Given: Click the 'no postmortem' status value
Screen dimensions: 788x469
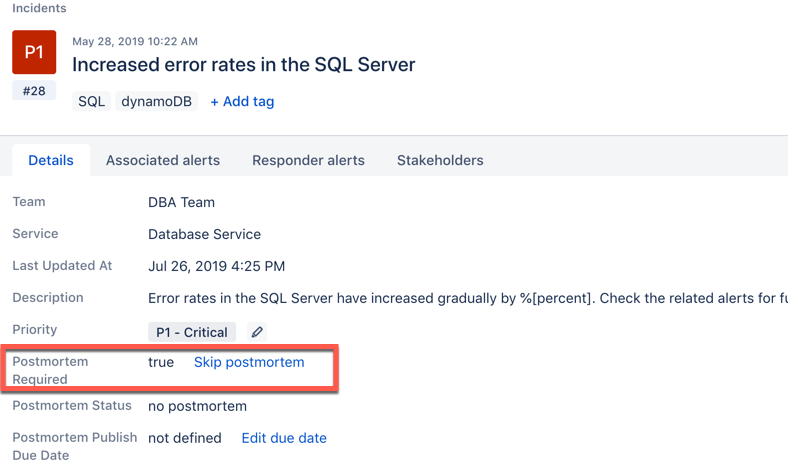Looking at the screenshot, I should pyautogui.click(x=197, y=406).
